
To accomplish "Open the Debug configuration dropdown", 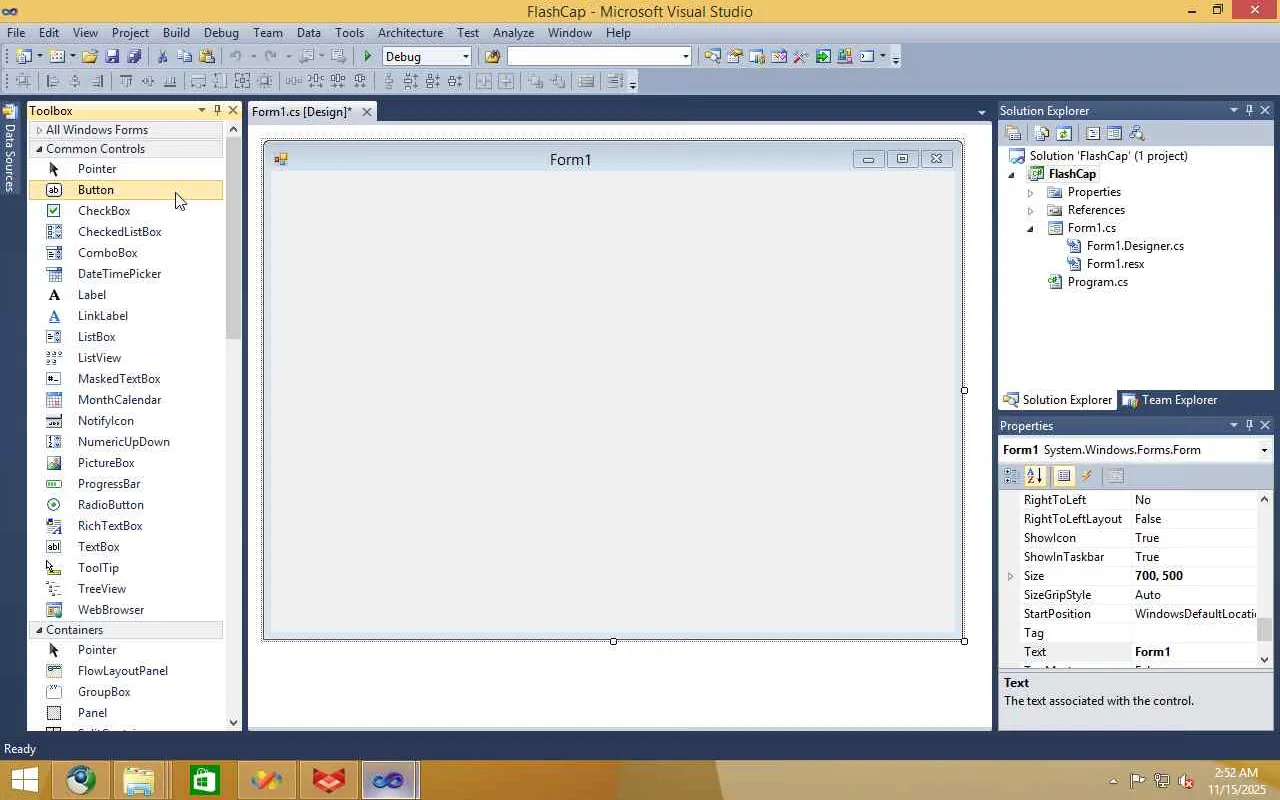I will [465, 57].
